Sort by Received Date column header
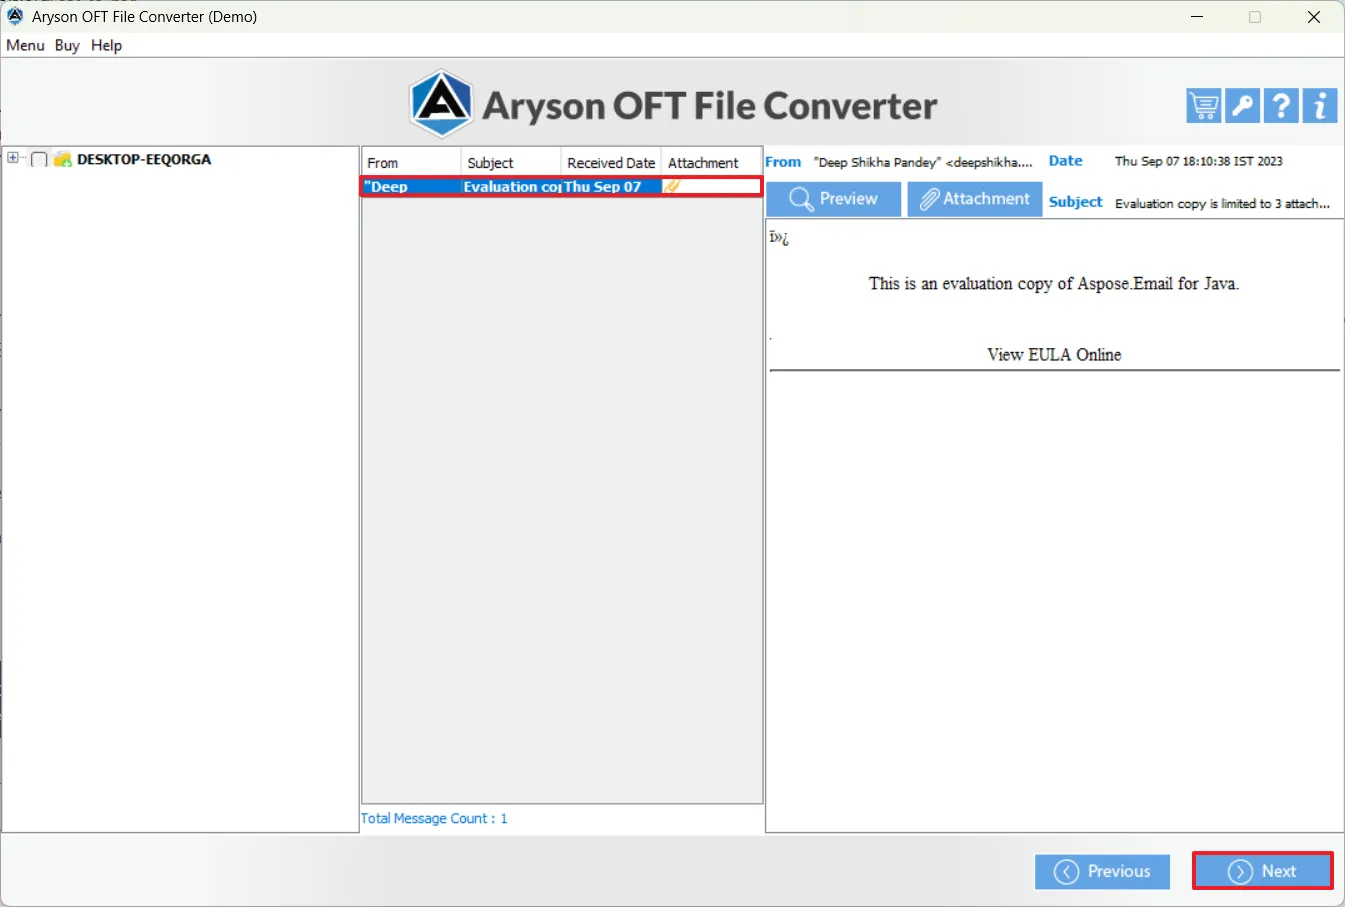 click(x=610, y=163)
